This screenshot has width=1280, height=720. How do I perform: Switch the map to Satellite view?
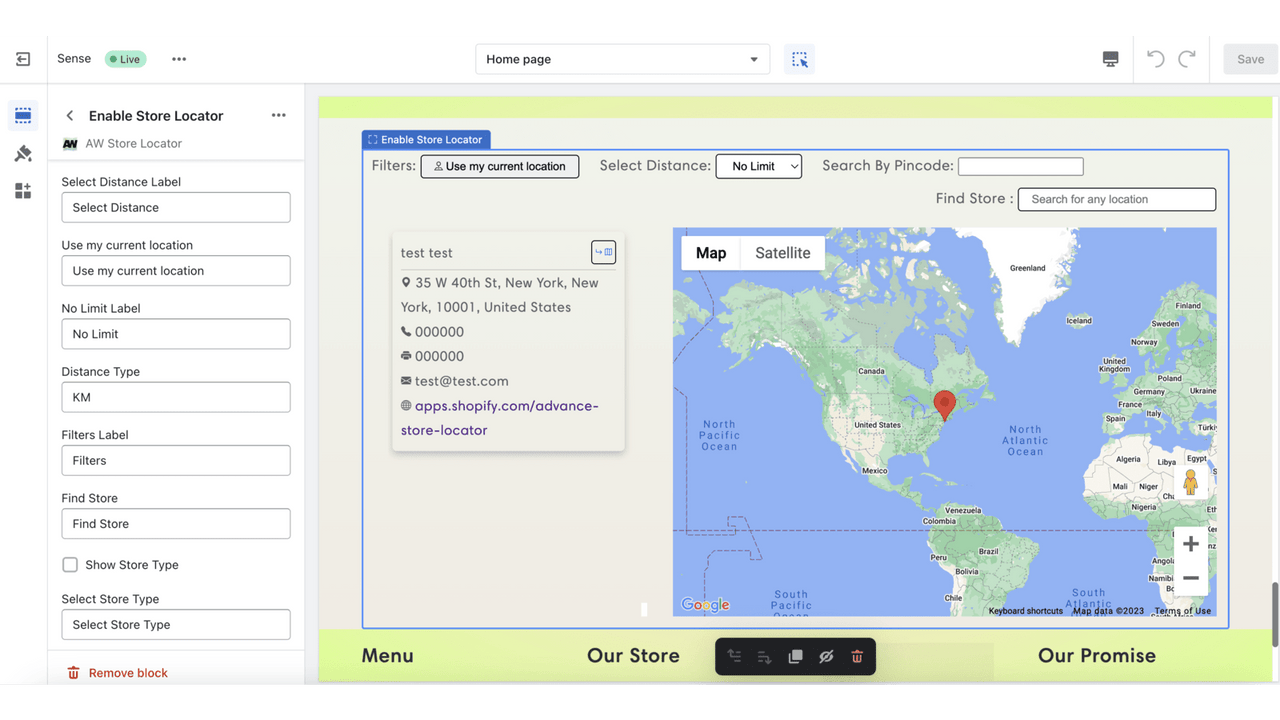[782, 253]
